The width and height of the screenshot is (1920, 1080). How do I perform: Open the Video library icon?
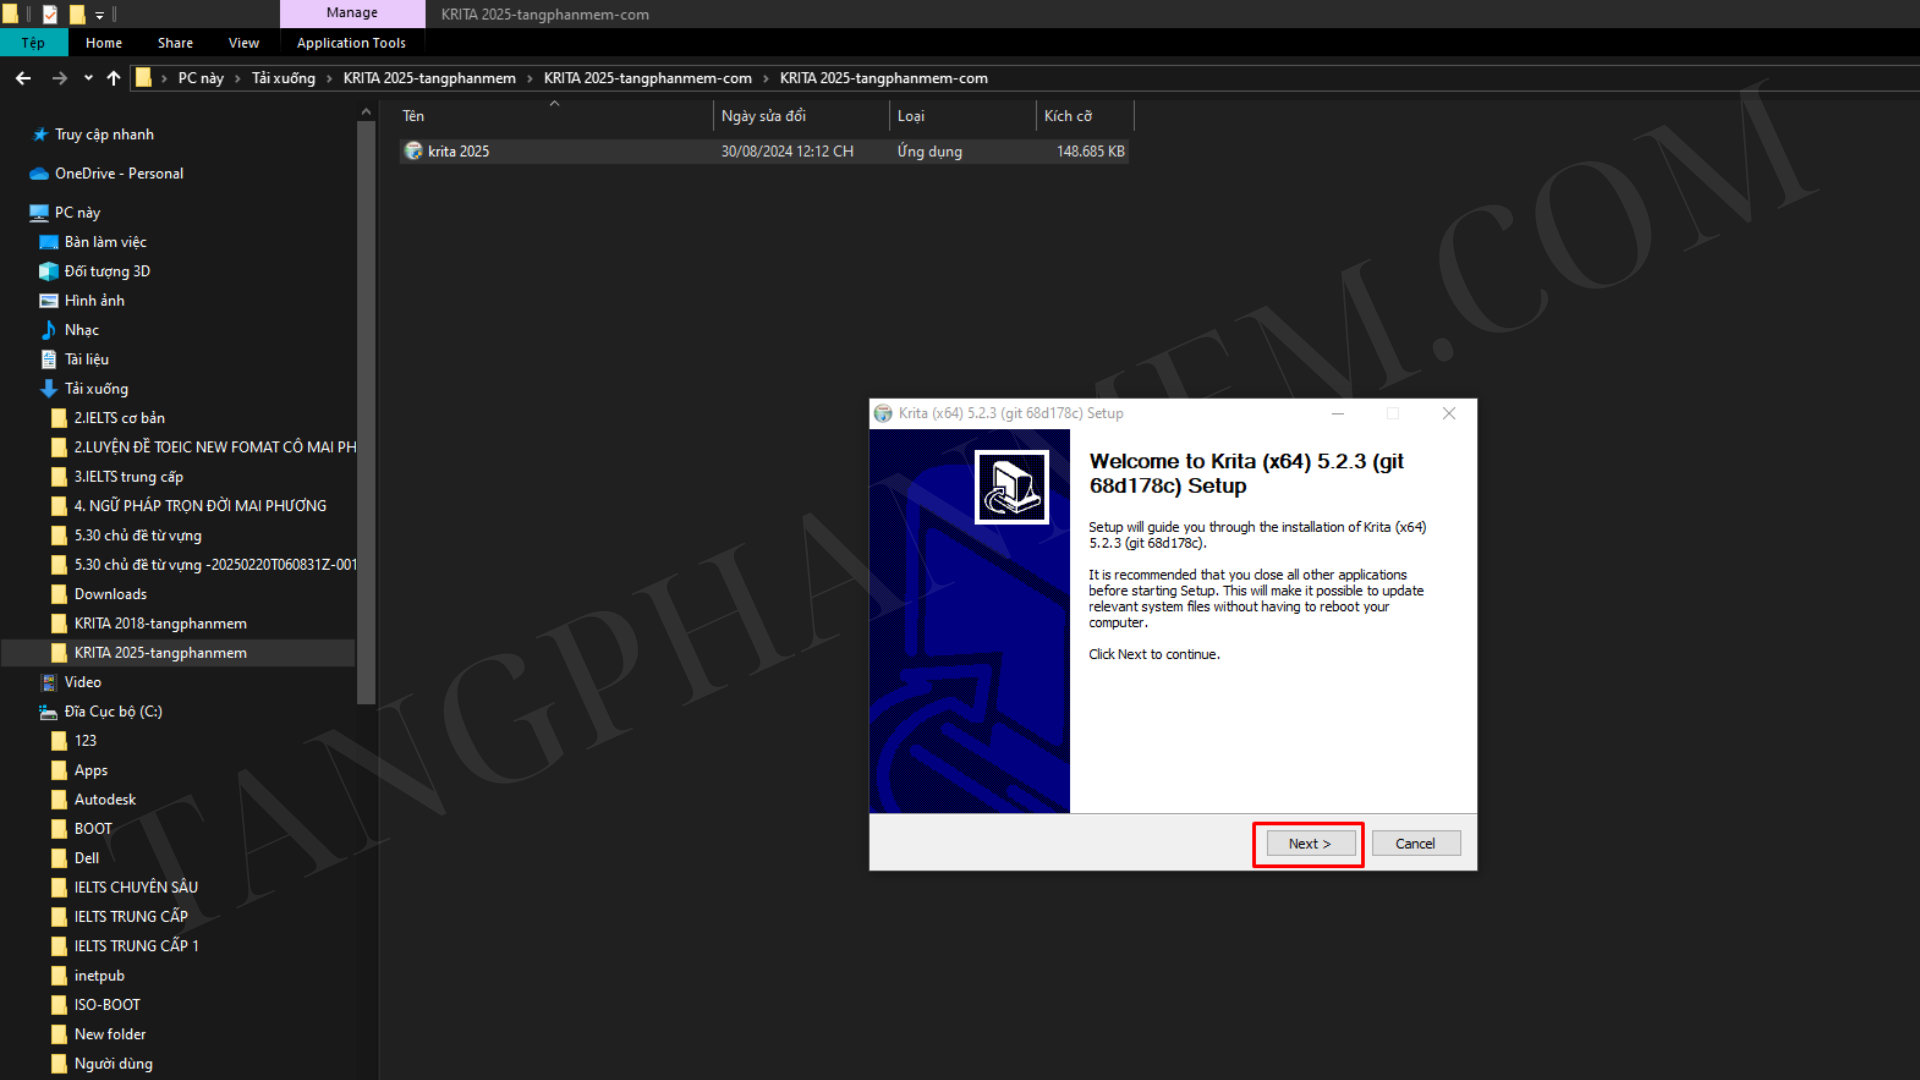pyautogui.click(x=48, y=682)
